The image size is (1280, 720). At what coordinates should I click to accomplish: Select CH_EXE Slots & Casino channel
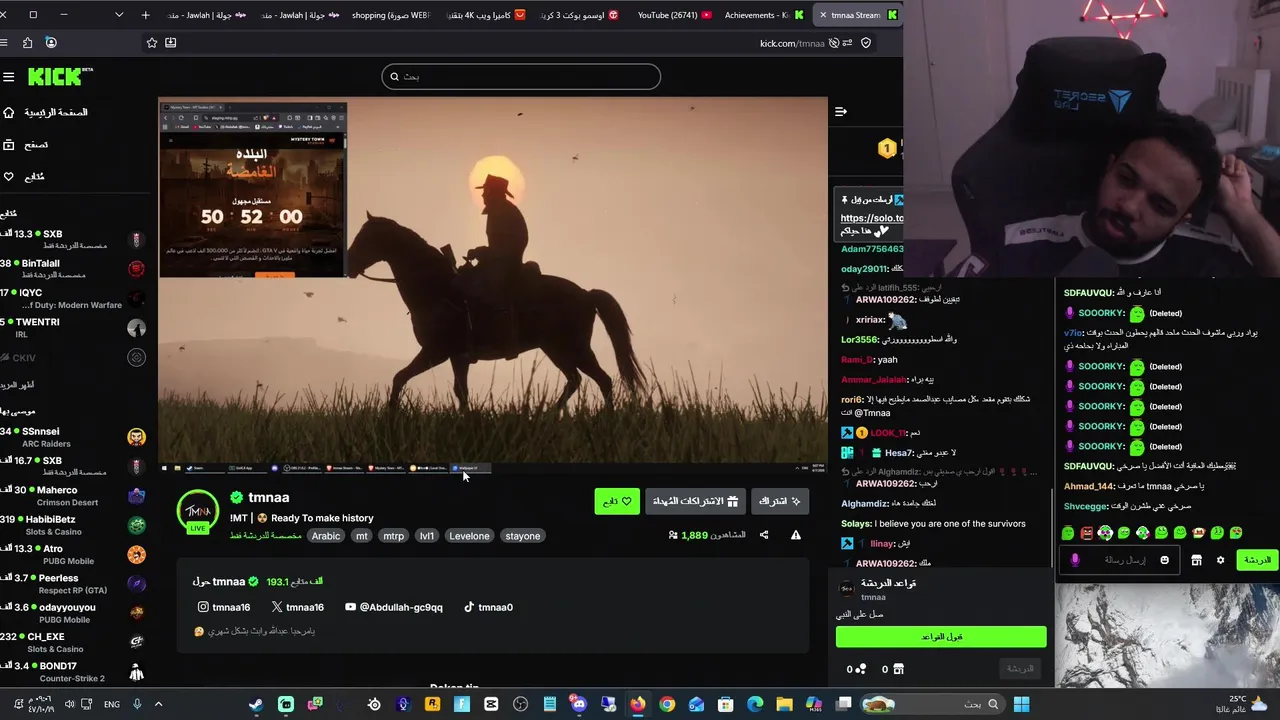pos(73,642)
